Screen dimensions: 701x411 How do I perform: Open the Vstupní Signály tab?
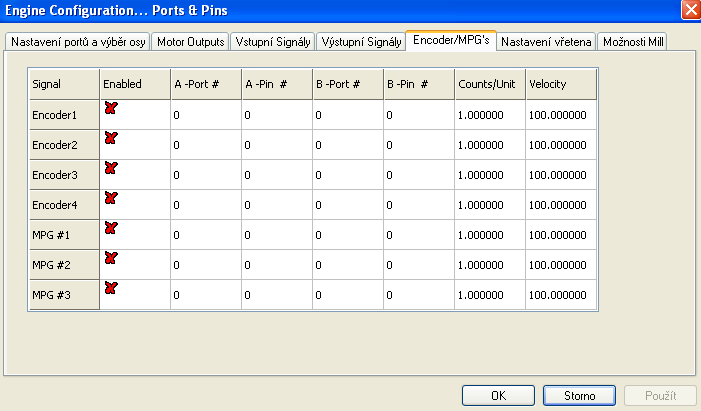click(273, 42)
